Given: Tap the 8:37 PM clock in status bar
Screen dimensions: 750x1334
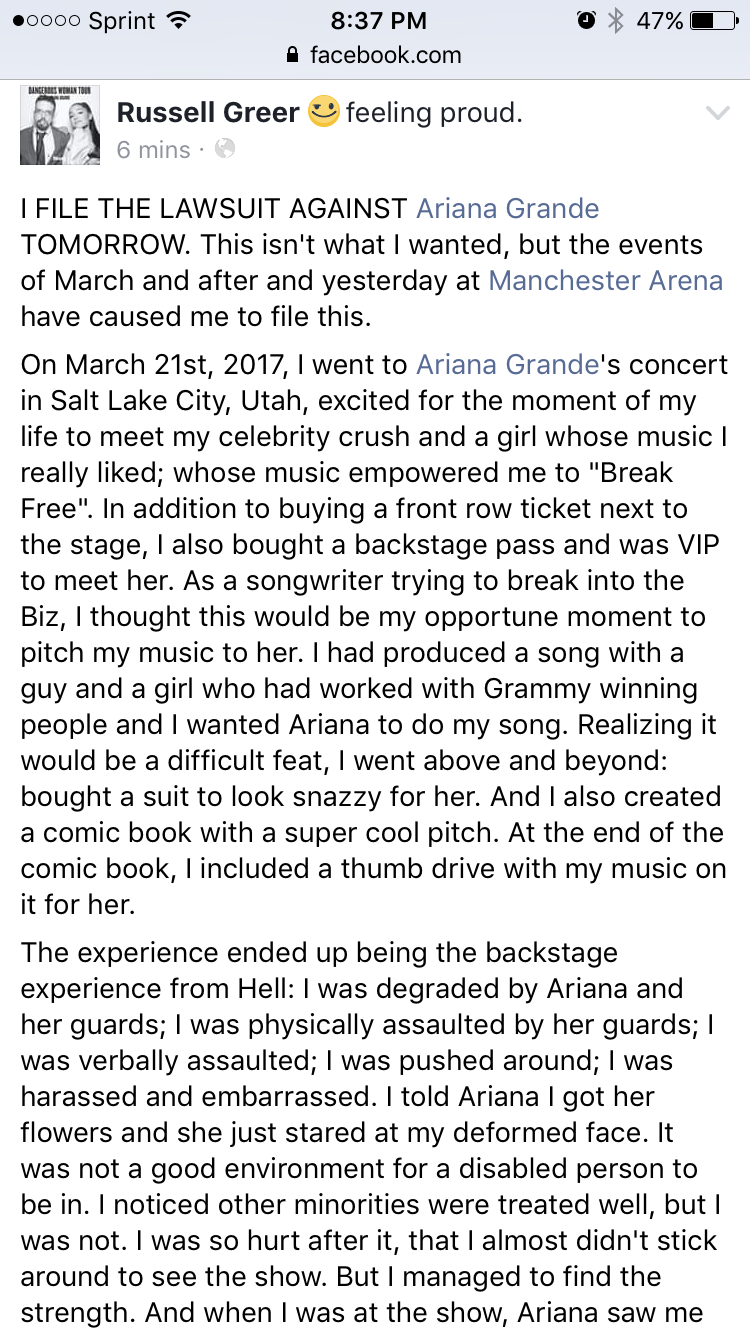Looking at the screenshot, I should 377,20.
